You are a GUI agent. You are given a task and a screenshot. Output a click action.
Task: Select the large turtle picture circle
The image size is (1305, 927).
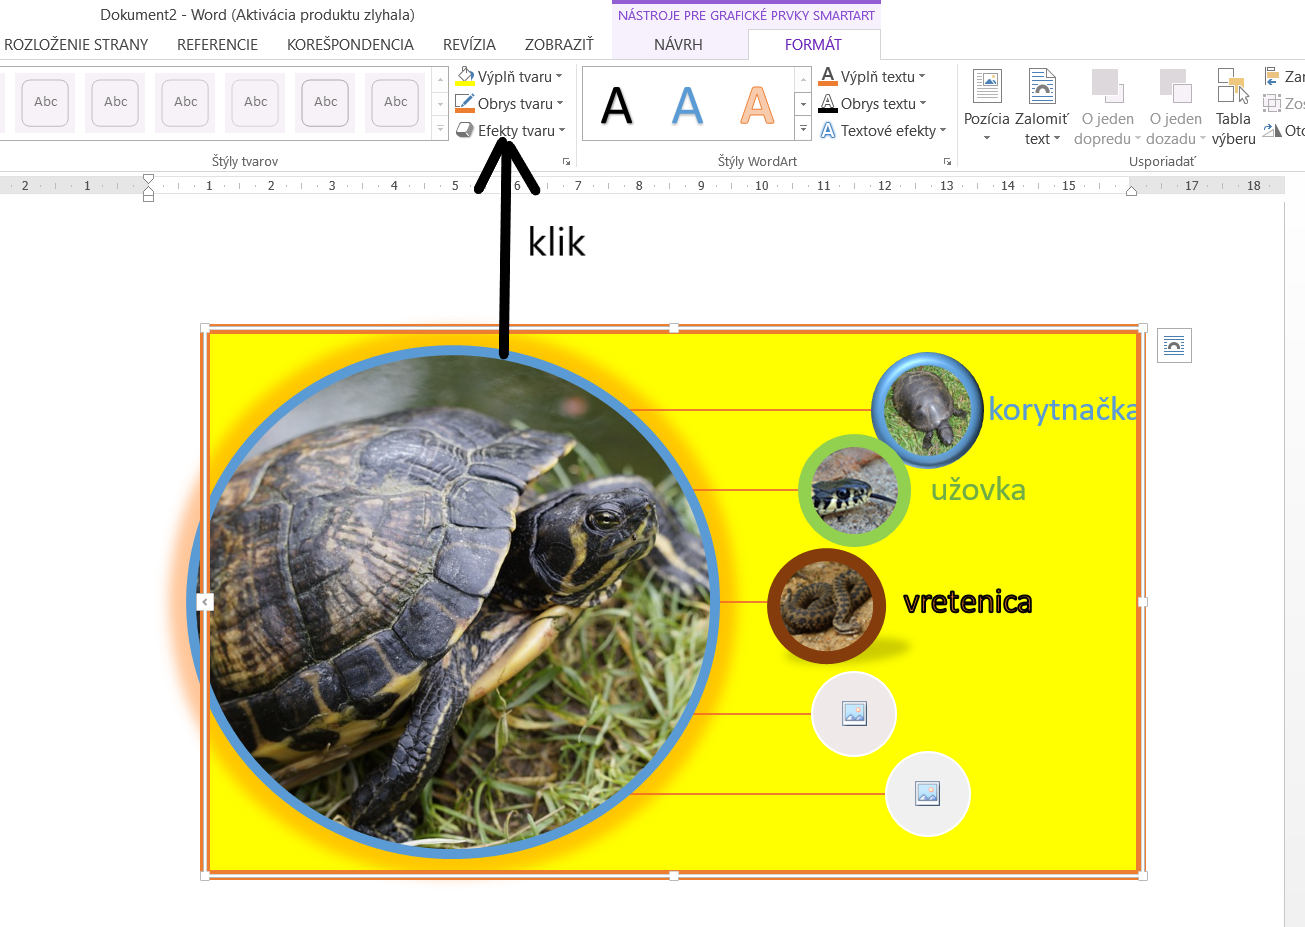point(453,602)
